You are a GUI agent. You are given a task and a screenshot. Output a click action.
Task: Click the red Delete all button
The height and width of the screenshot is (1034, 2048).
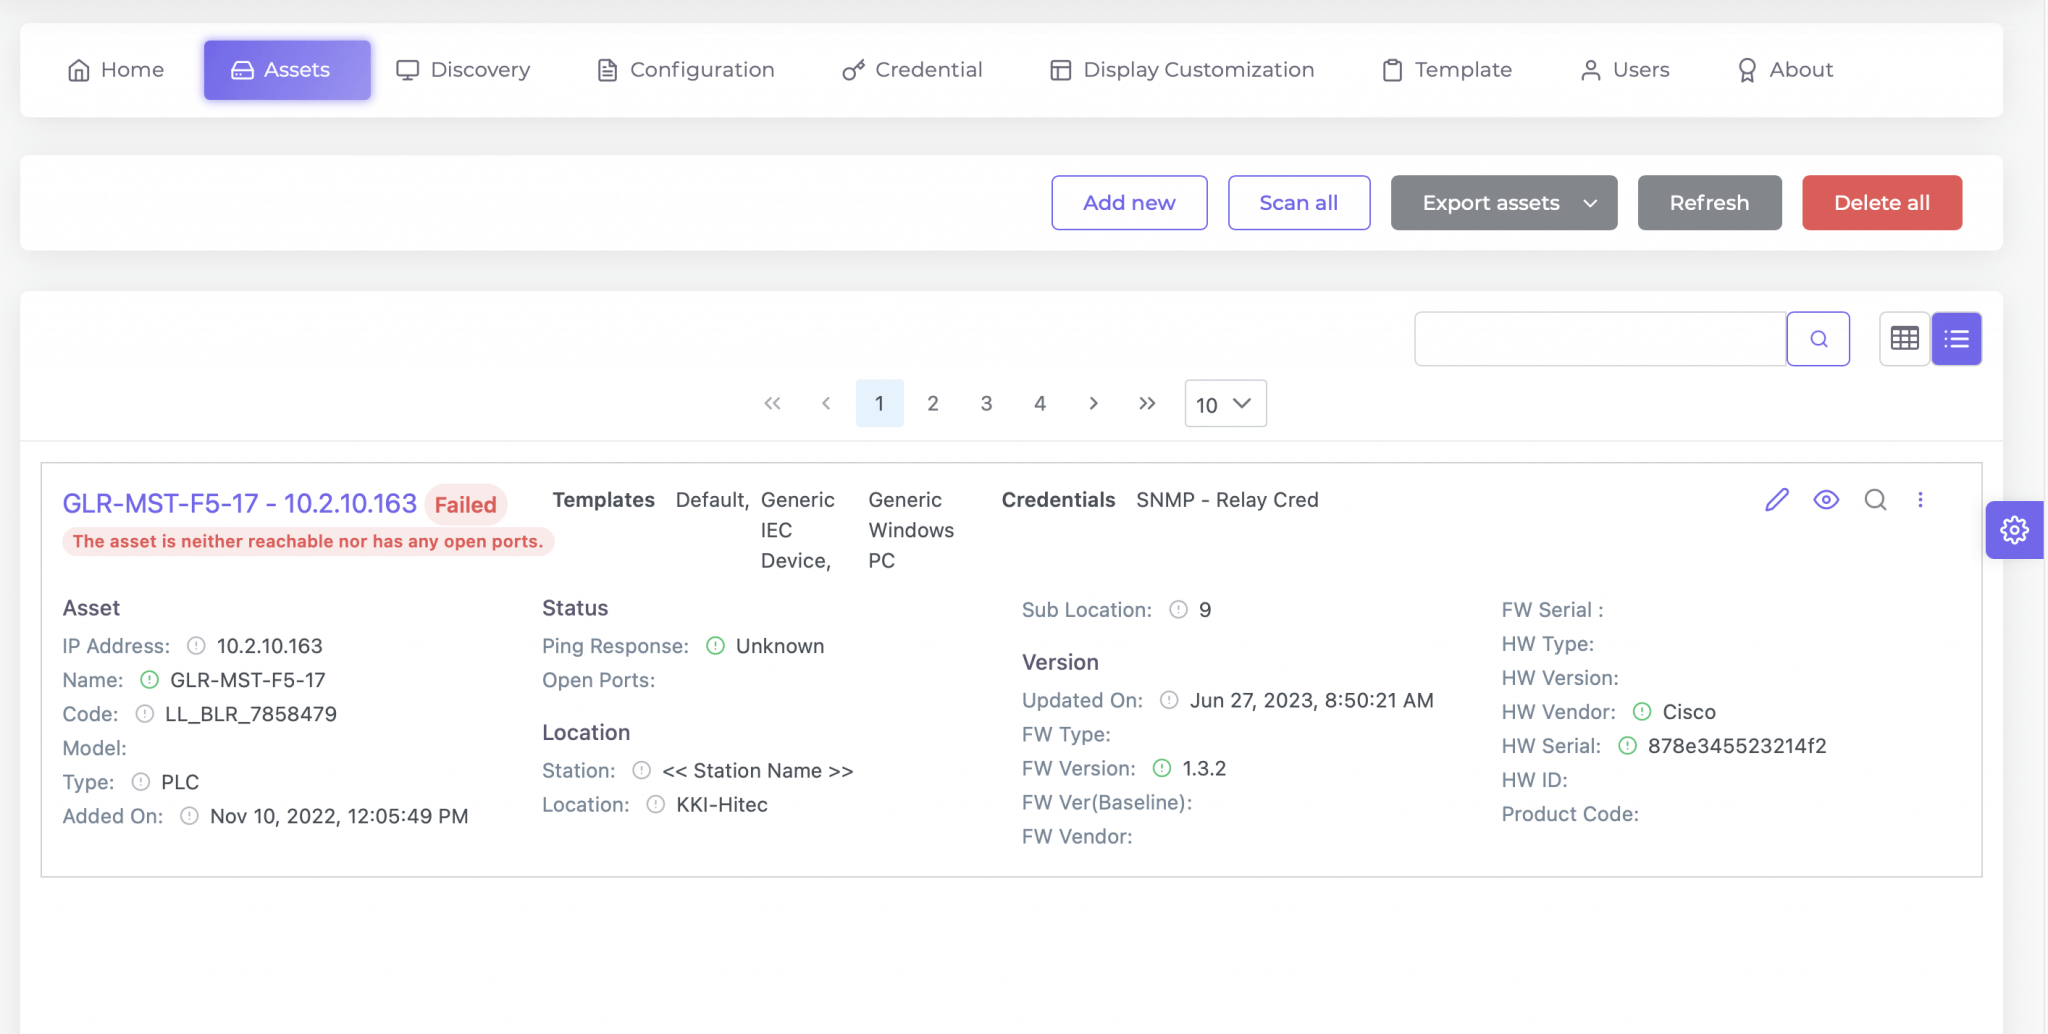coord(1881,203)
